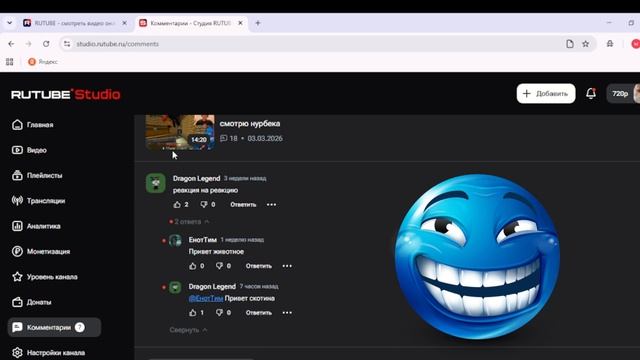This screenshot has height=360, width=640.
Task: Like the реакция на реакцию comment
Action: coord(177,204)
